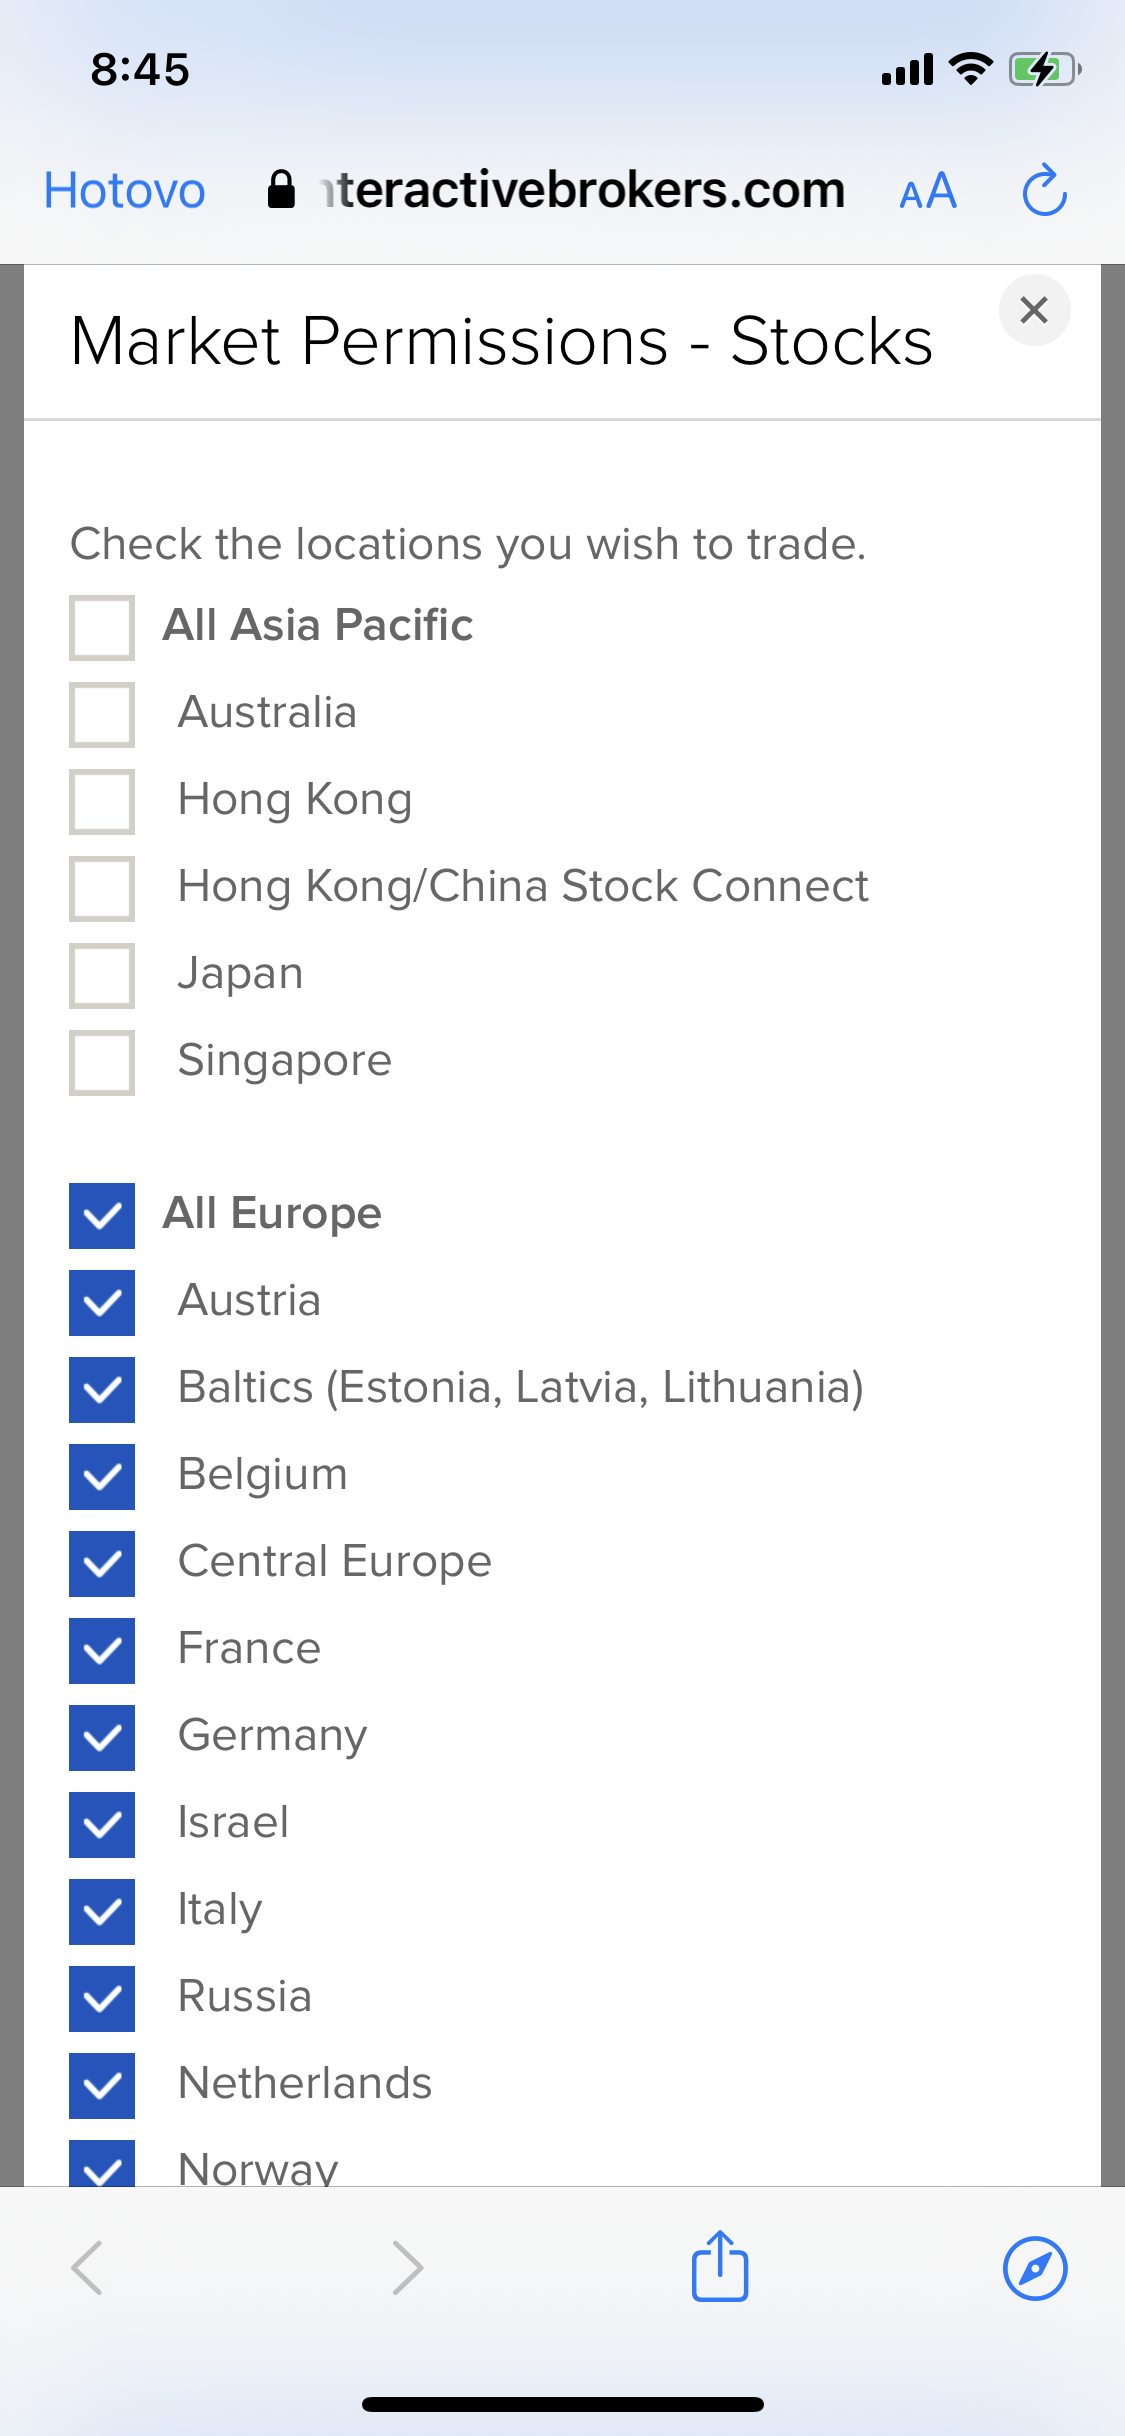This screenshot has height=2436, width=1125.
Task: Return to Hotovo link
Action: (x=125, y=191)
